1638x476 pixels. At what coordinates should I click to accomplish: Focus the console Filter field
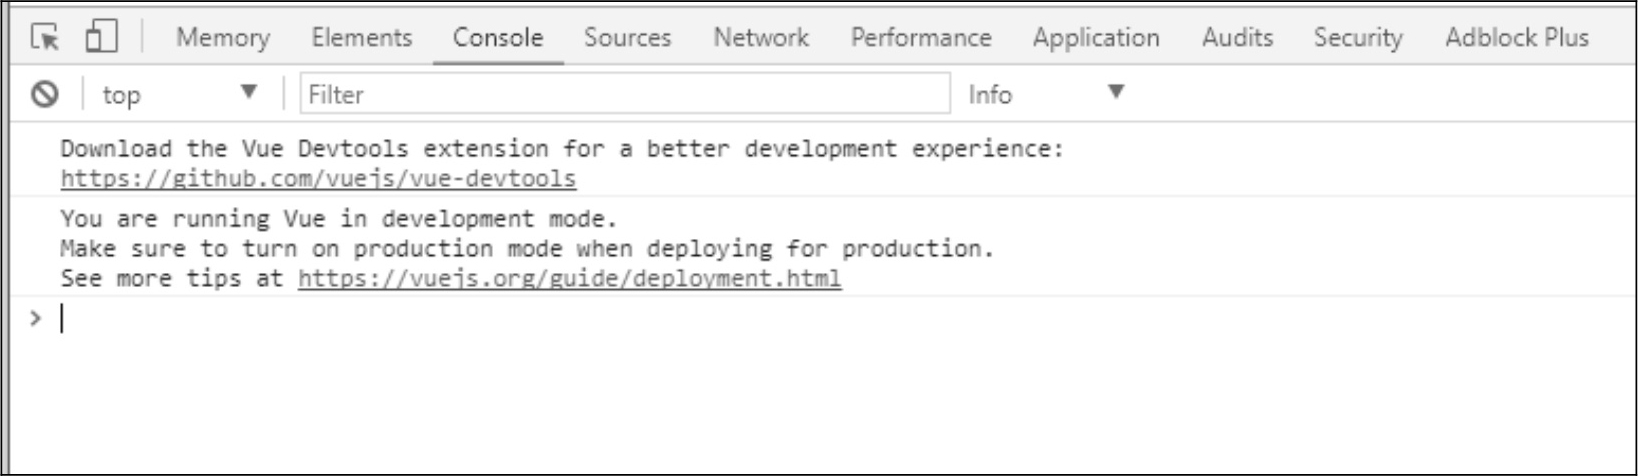[x=625, y=94]
